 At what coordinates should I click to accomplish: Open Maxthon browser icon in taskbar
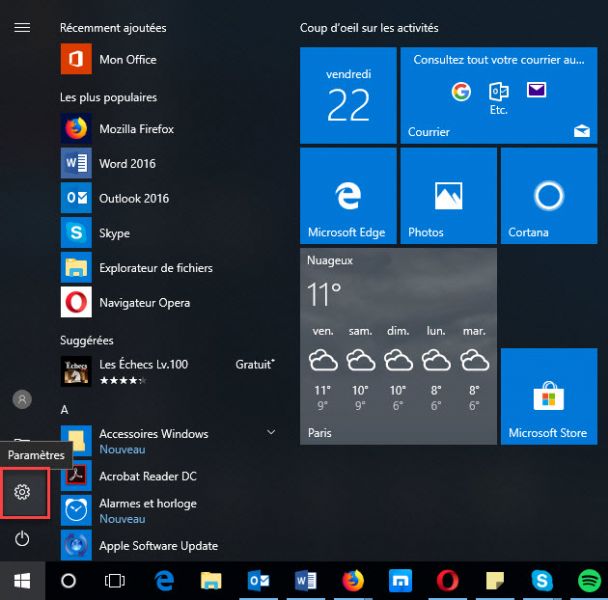pyautogui.click(x=400, y=581)
